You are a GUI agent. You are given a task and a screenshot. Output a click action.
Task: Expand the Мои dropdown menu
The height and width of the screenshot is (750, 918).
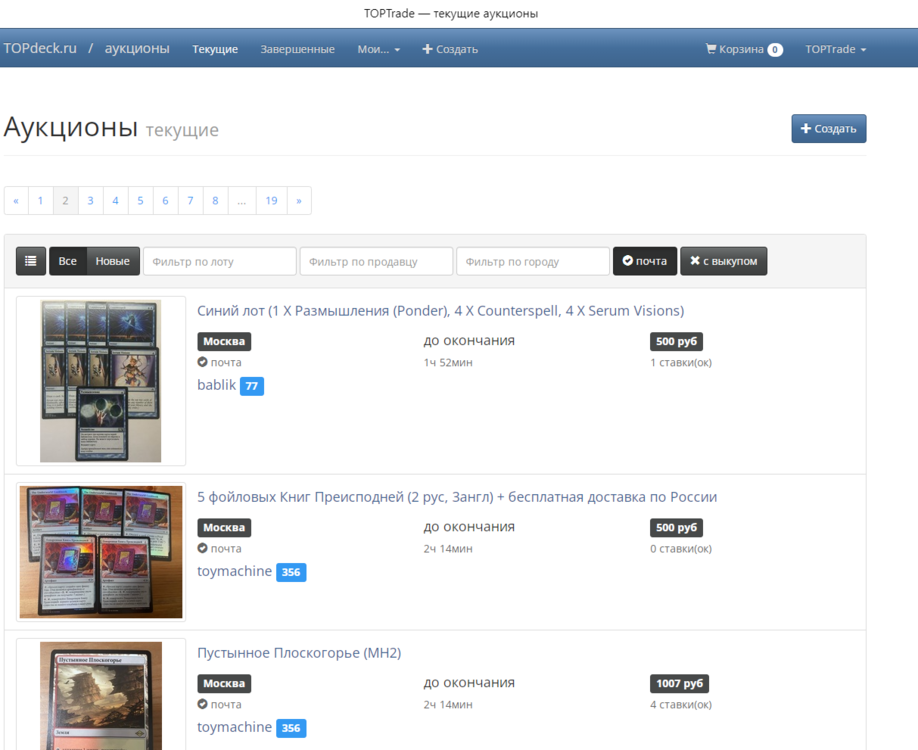[378, 49]
